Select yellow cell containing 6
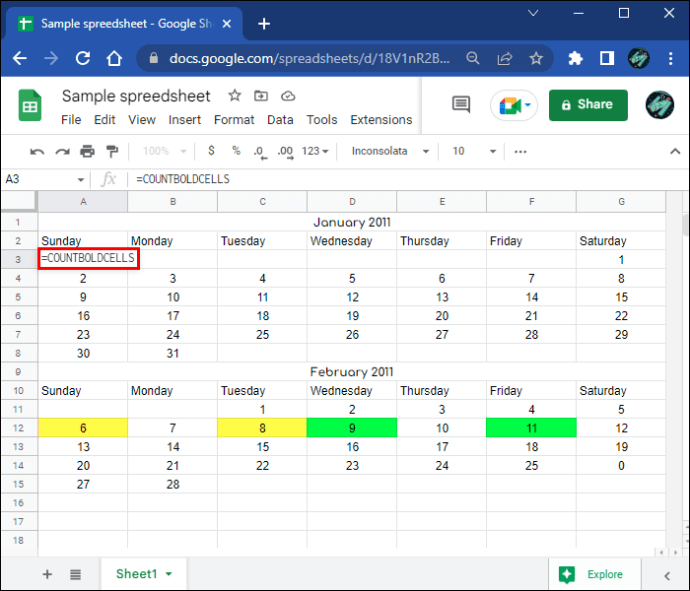690x591 pixels. tap(83, 428)
